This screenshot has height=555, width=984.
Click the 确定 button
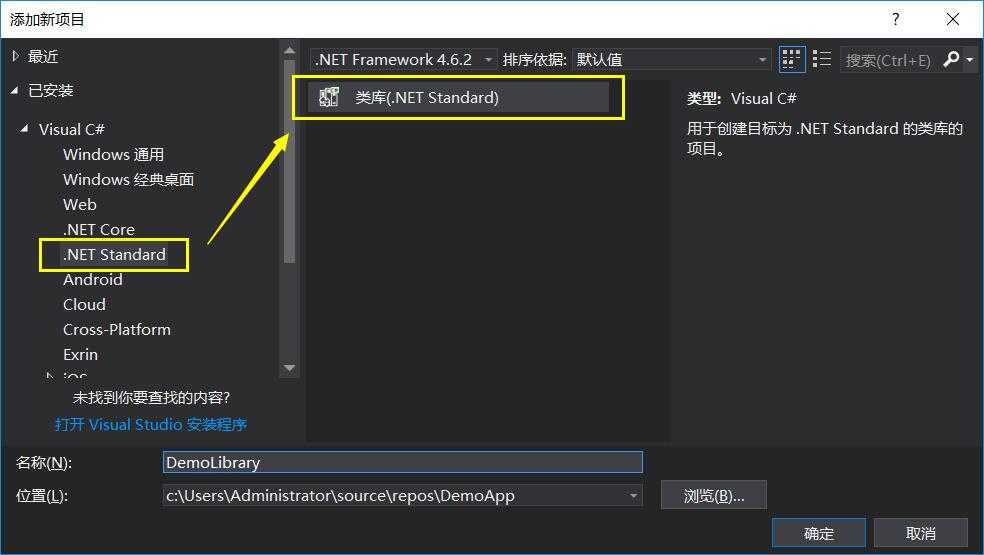[x=819, y=534]
